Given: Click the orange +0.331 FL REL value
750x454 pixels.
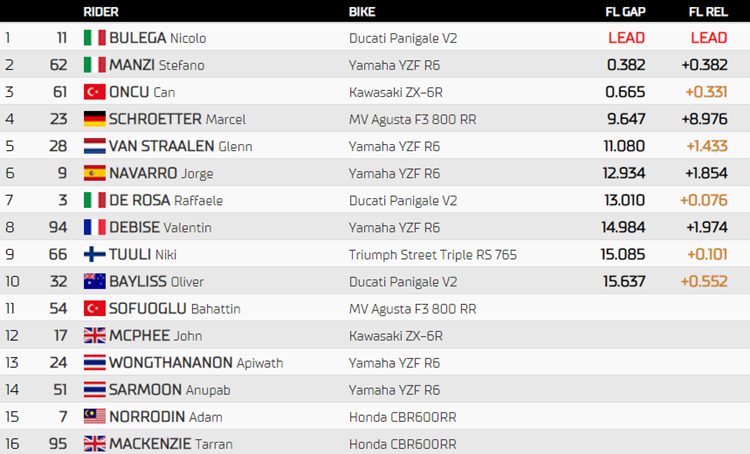Looking at the screenshot, I should click(706, 92).
